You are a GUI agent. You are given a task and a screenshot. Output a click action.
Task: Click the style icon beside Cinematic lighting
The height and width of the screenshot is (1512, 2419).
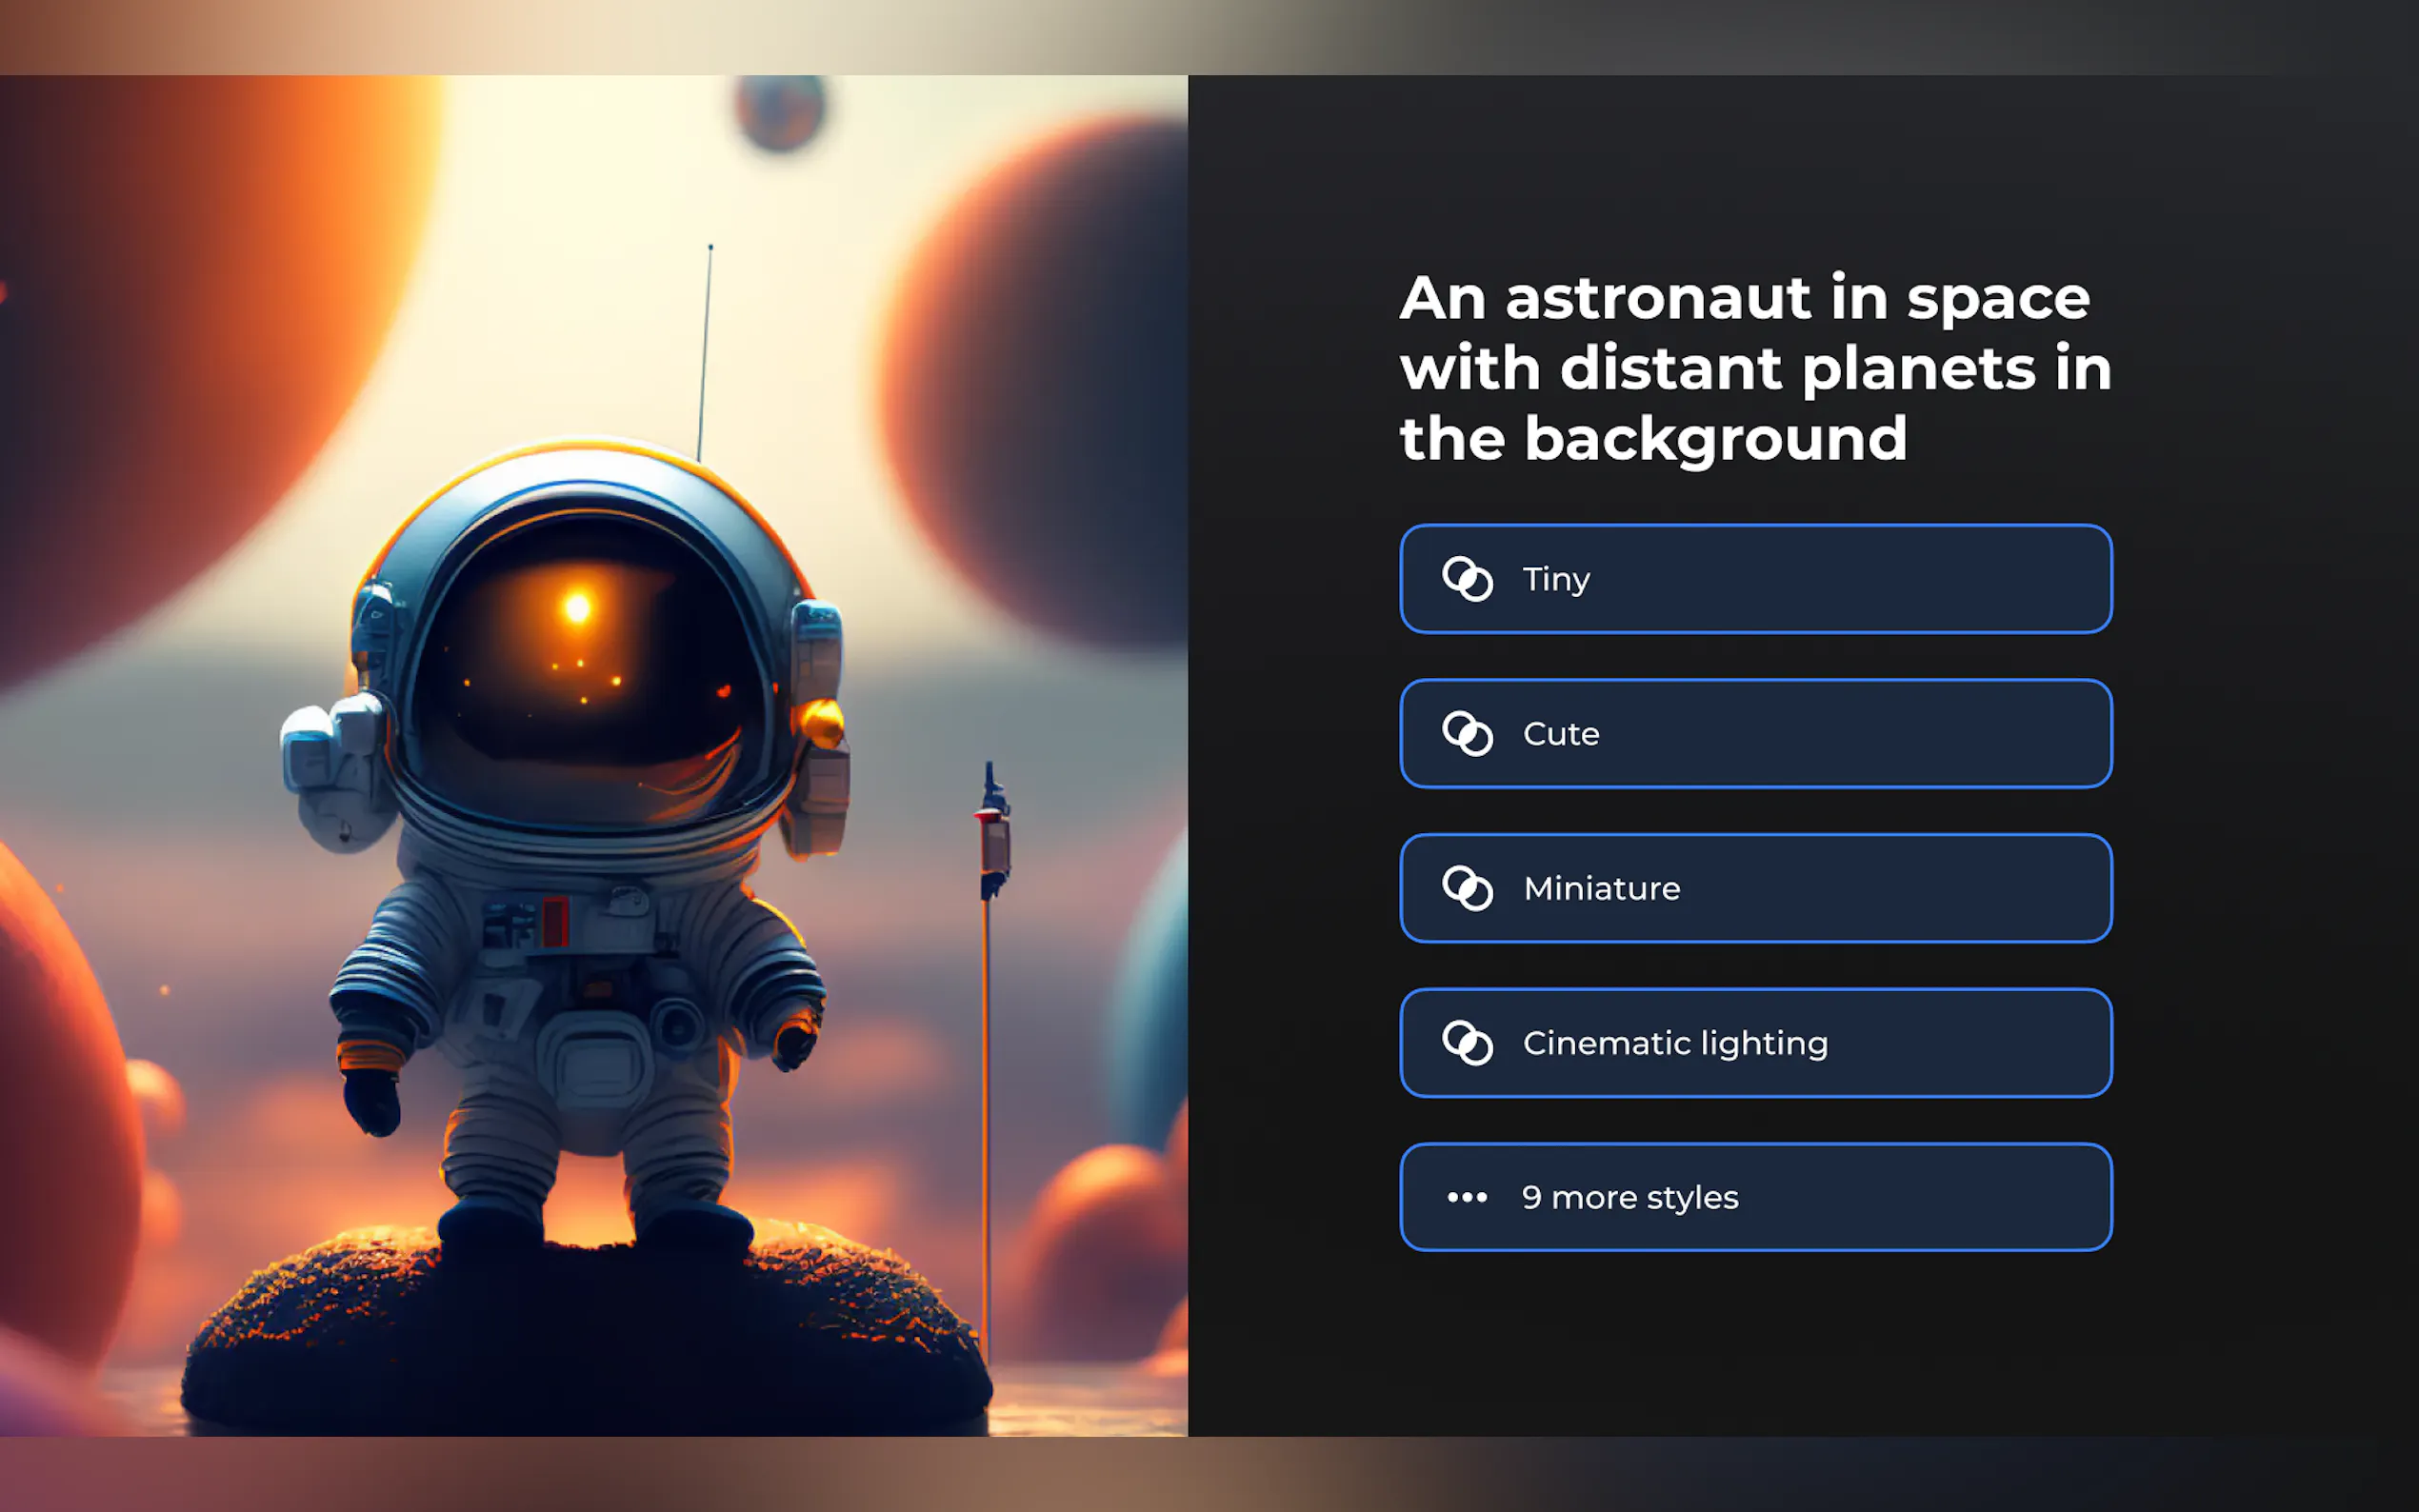[x=1467, y=1043]
